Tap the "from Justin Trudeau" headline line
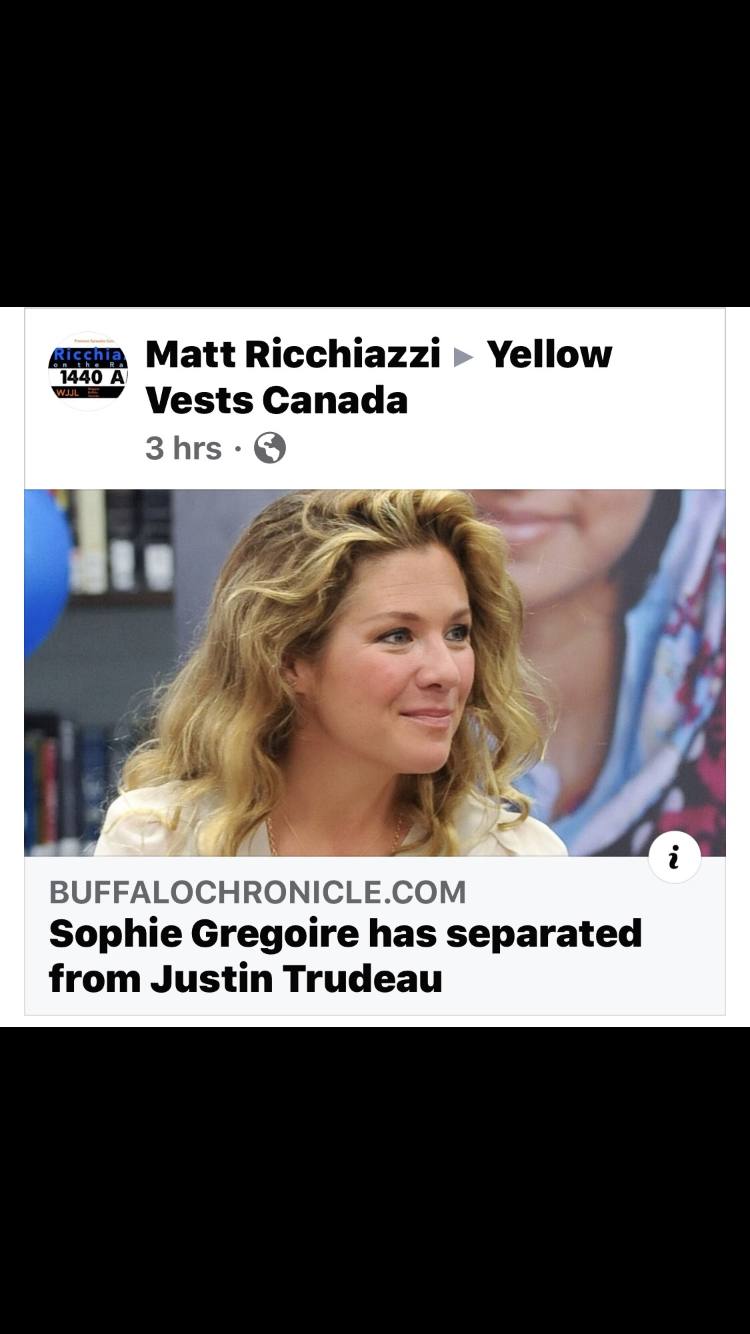 (x=245, y=978)
